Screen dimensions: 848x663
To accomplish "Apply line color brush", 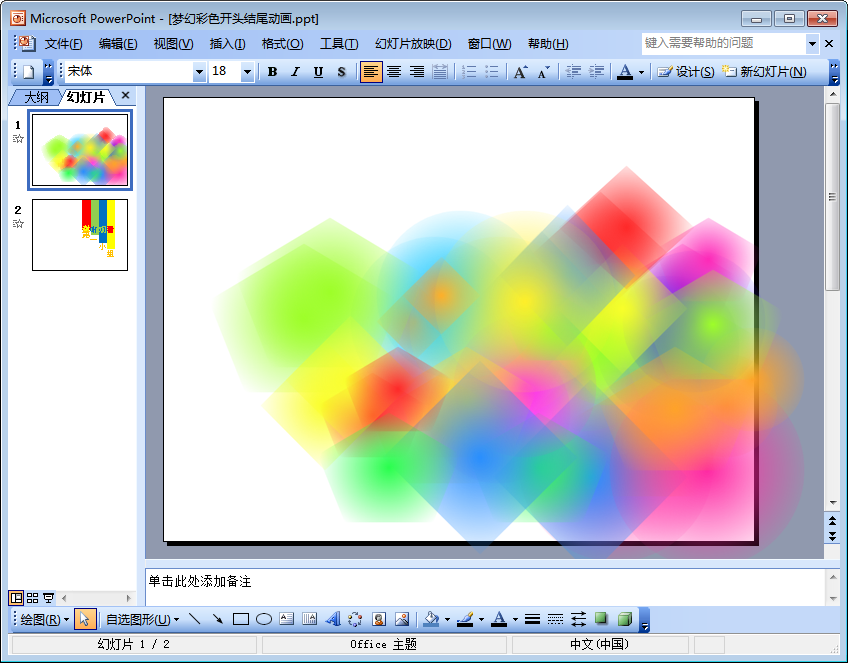I will tap(465, 619).
